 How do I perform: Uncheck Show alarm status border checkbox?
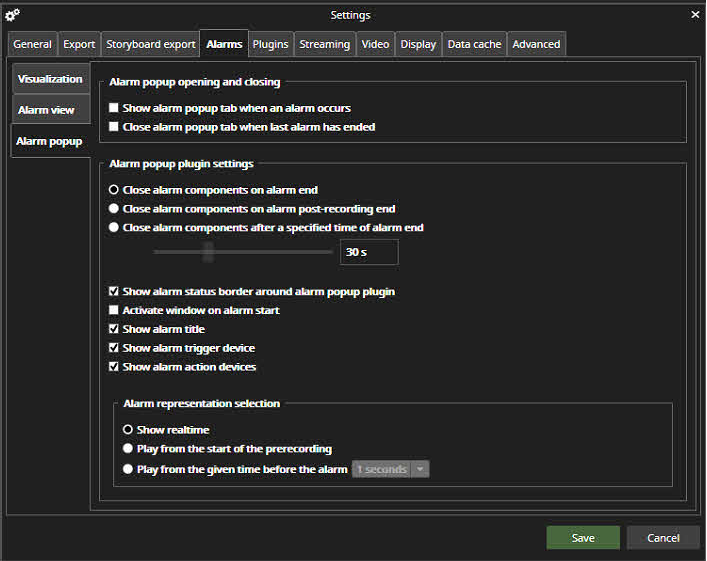(114, 292)
